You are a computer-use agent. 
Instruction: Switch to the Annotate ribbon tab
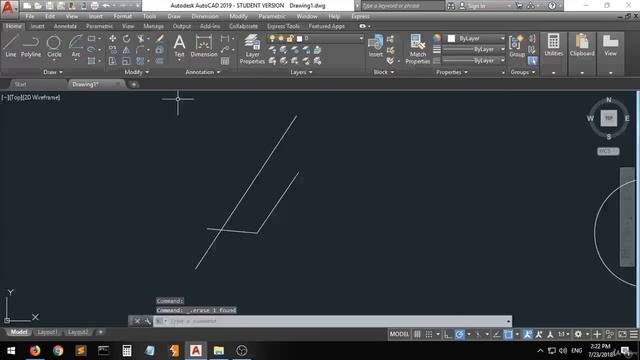pyautogui.click(x=65, y=26)
